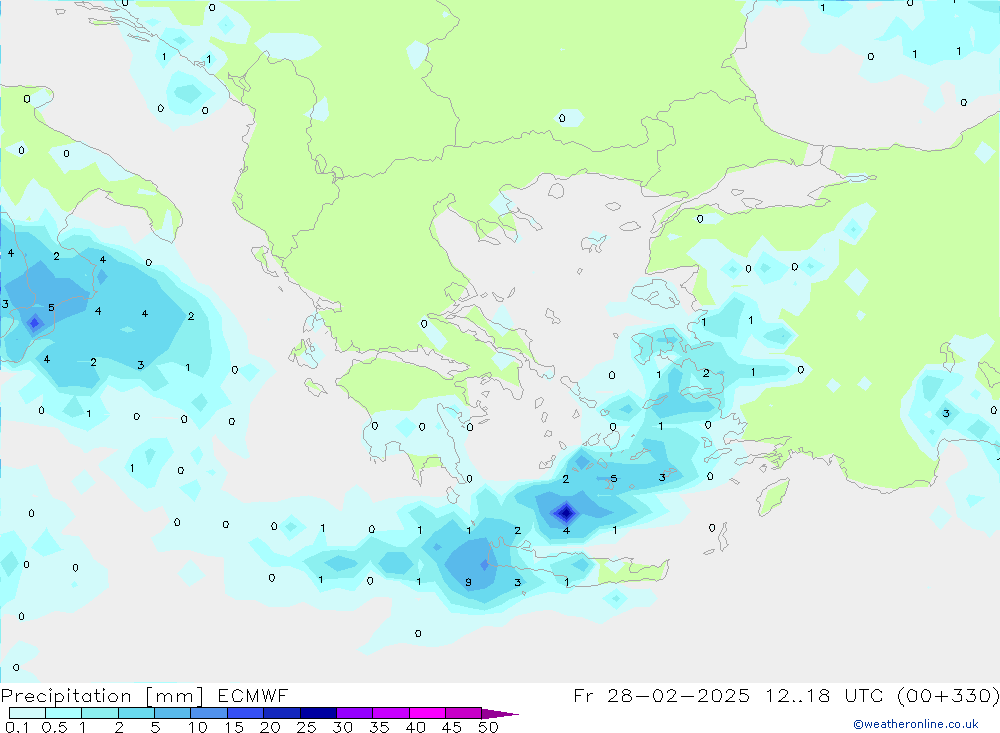Open the weatheronline.co.uk link
1000x733 pixels.
(916, 724)
